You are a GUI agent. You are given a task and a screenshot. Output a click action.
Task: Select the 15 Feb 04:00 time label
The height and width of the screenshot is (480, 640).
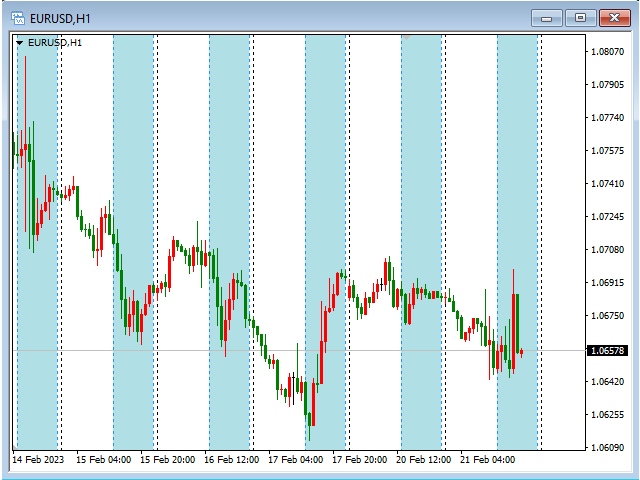(102, 460)
